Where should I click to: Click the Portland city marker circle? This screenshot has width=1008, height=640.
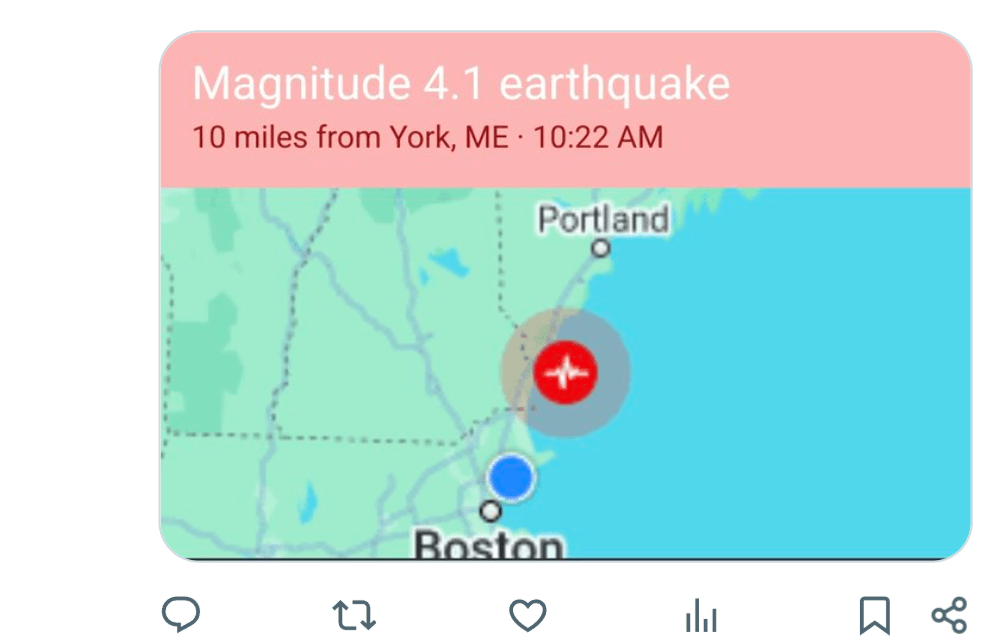600,248
